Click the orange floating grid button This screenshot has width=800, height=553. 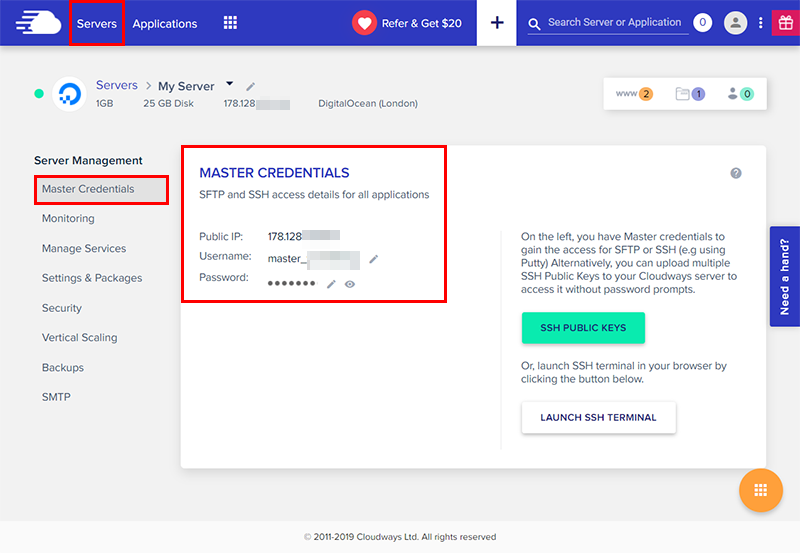click(760, 490)
